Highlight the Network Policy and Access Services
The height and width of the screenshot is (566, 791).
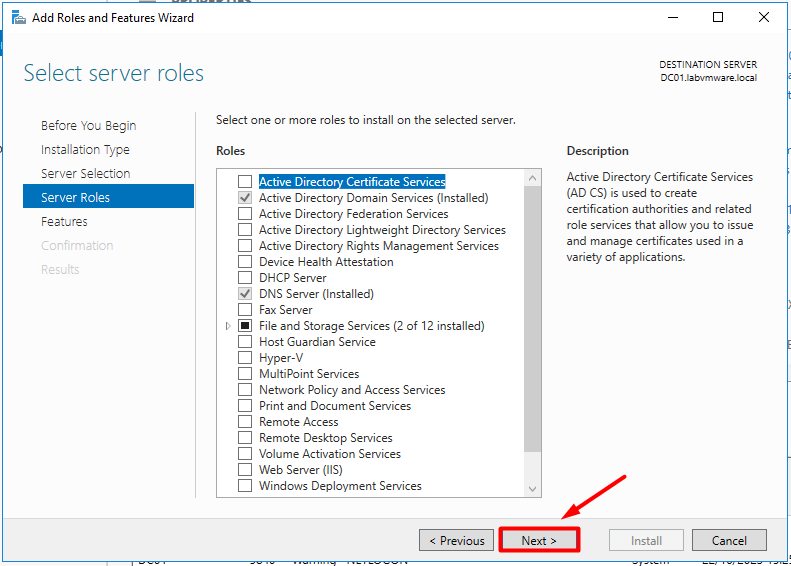point(352,390)
